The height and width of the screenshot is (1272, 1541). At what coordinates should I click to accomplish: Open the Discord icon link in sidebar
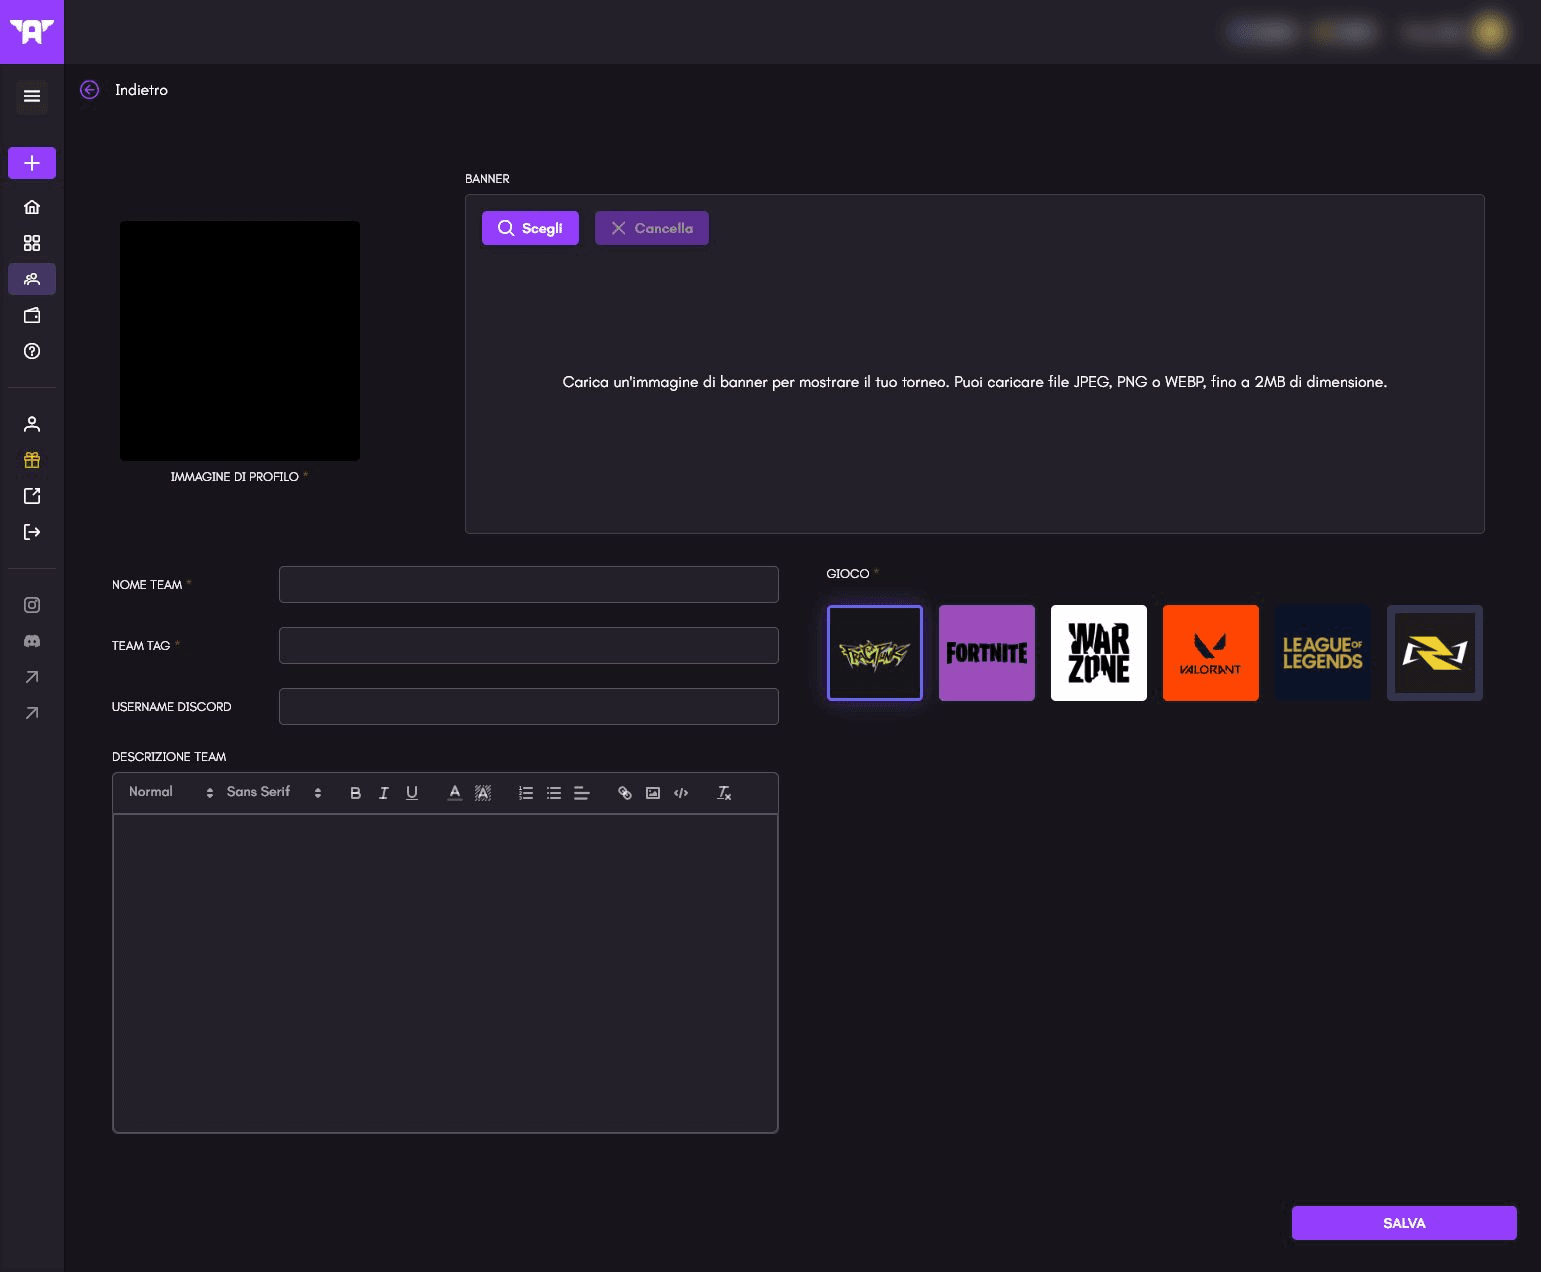pos(32,641)
